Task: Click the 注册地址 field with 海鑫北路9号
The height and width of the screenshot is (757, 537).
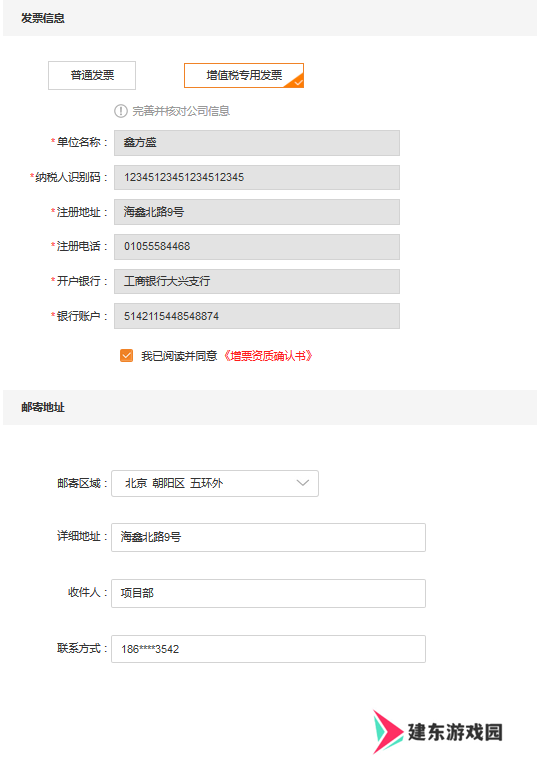Action: pyautogui.click(x=257, y=212)
